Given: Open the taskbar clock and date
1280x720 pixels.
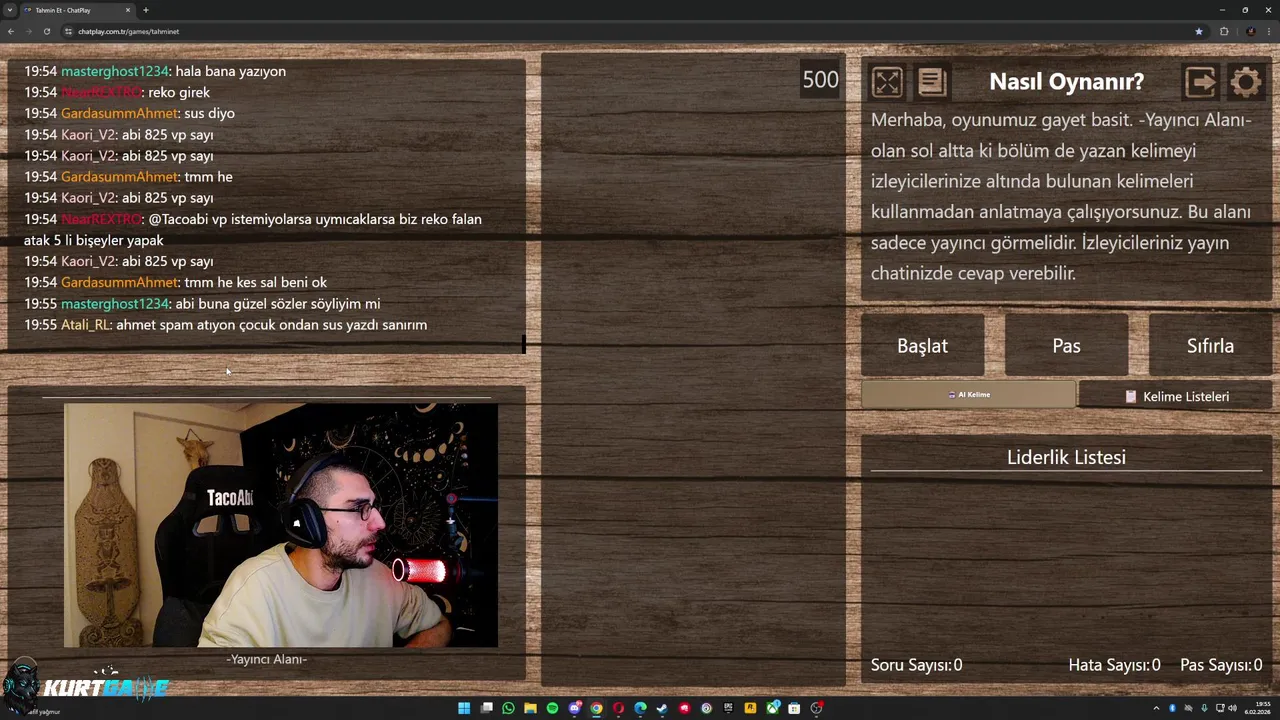Looking at the screenshot, I should click(1257, 708).
